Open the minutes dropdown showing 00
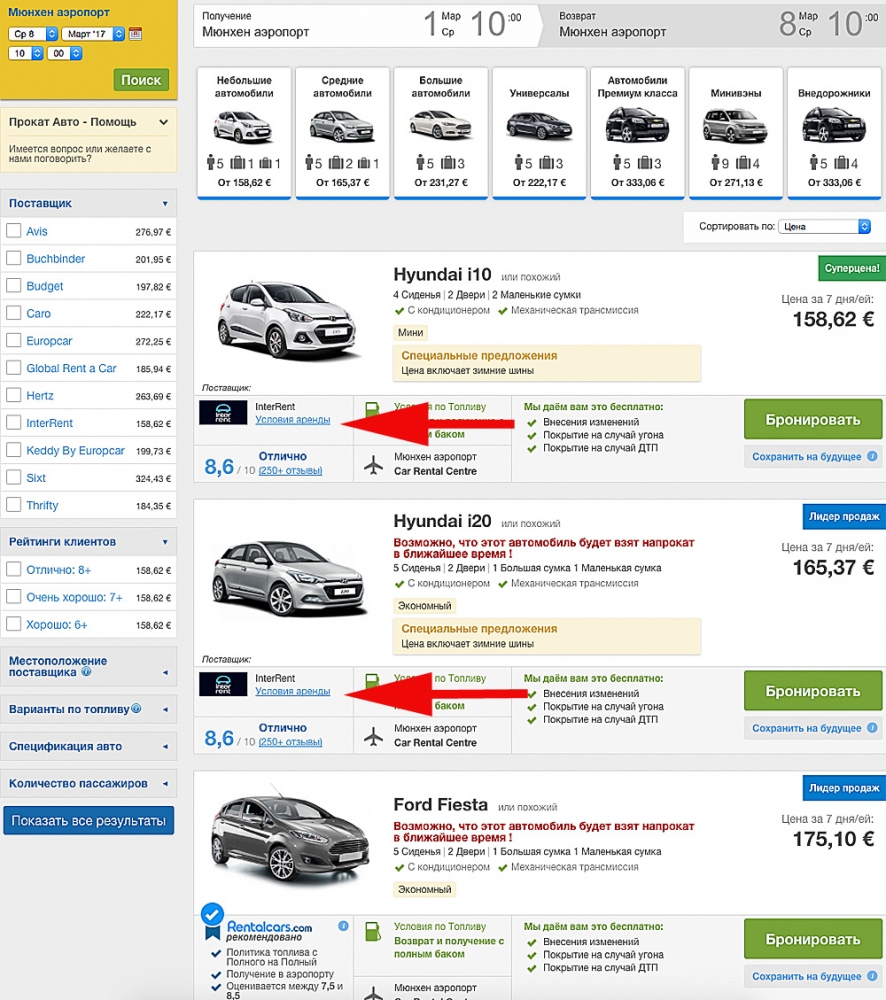The height and width of the screenshot is (1000, 886). coord(65,54)
